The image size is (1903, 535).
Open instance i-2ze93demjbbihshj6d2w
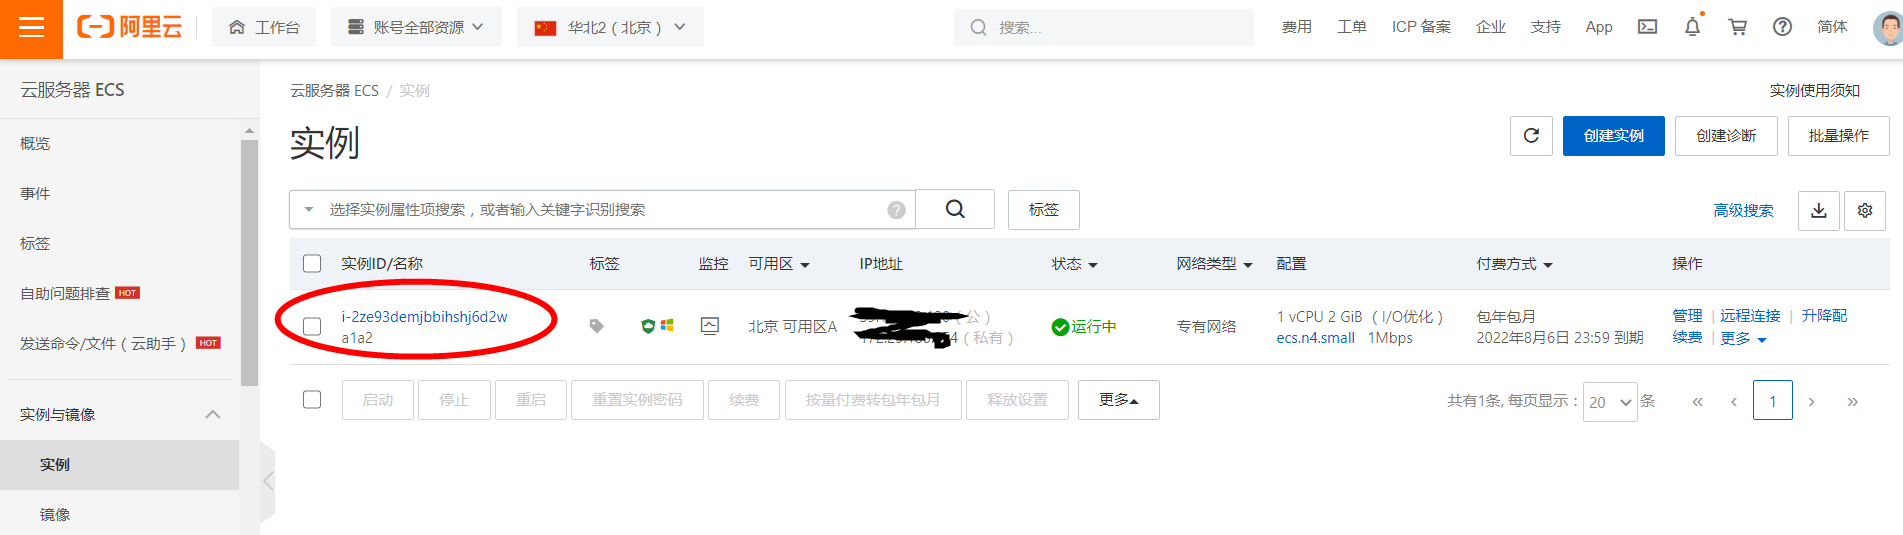click(x=424, y=316)
